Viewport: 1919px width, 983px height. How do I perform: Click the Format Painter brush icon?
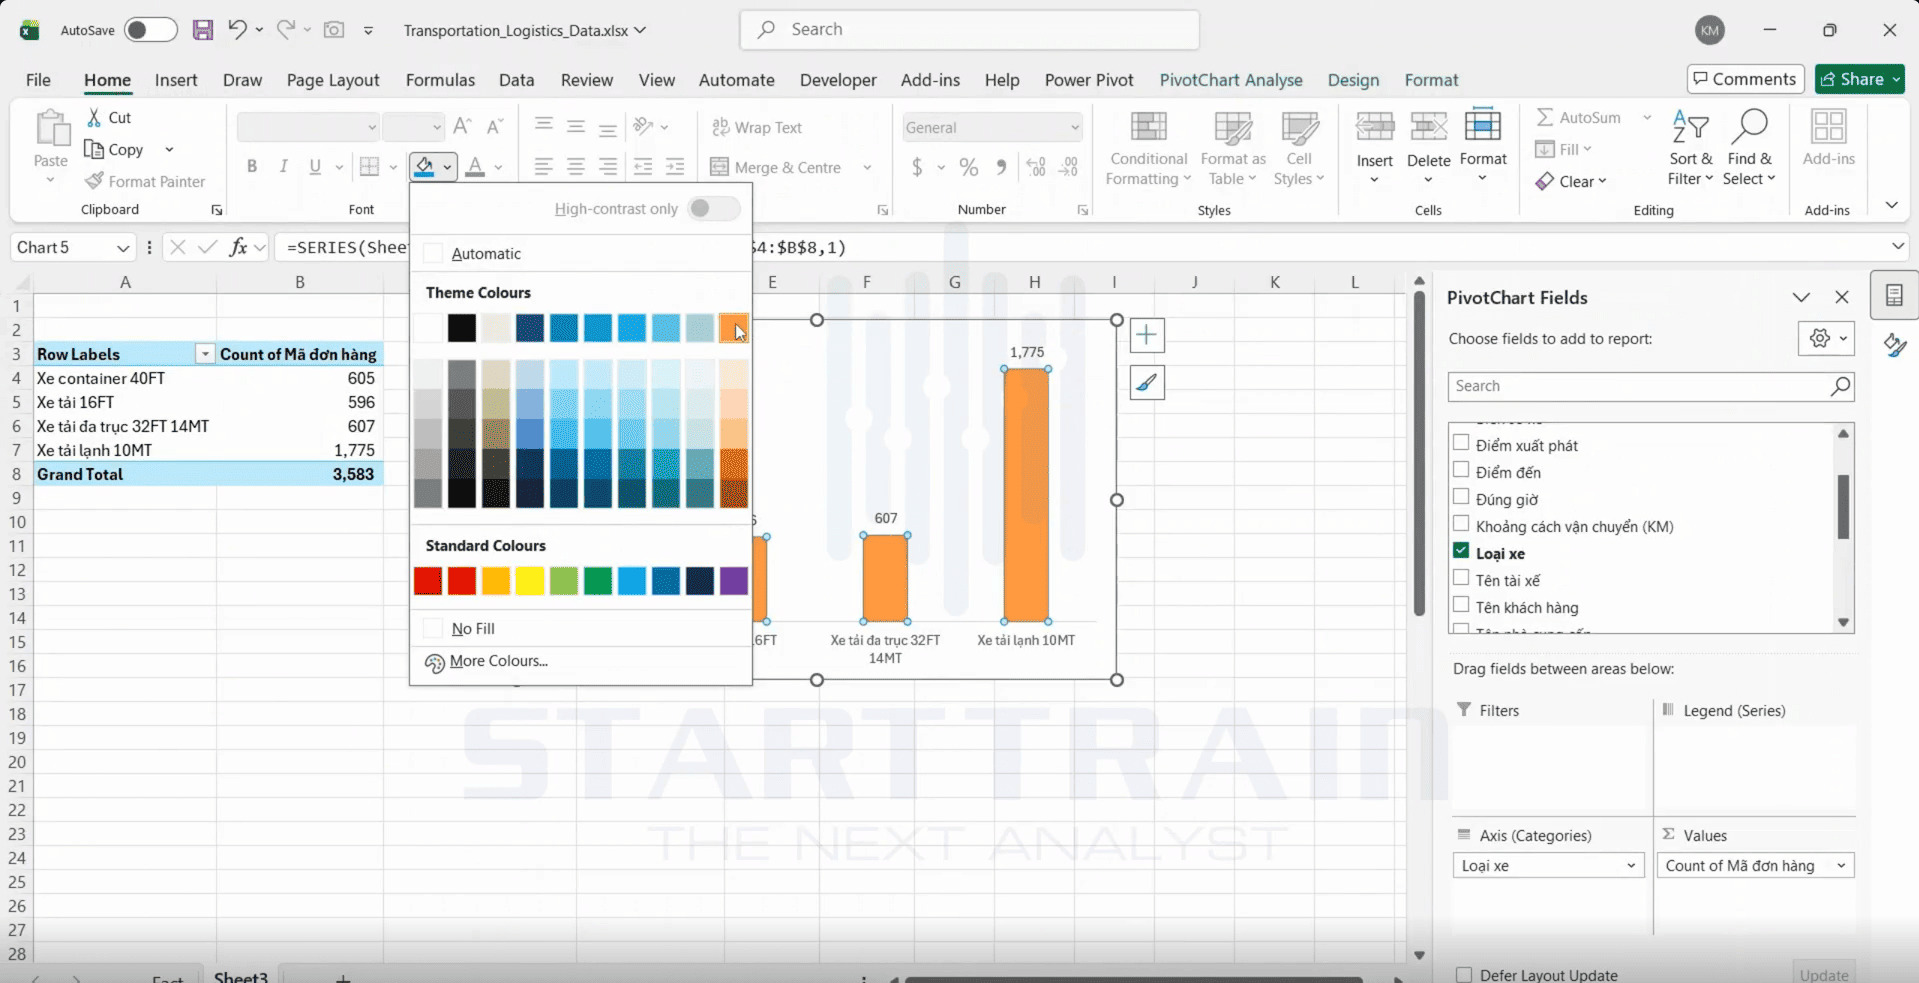(94, 181)
